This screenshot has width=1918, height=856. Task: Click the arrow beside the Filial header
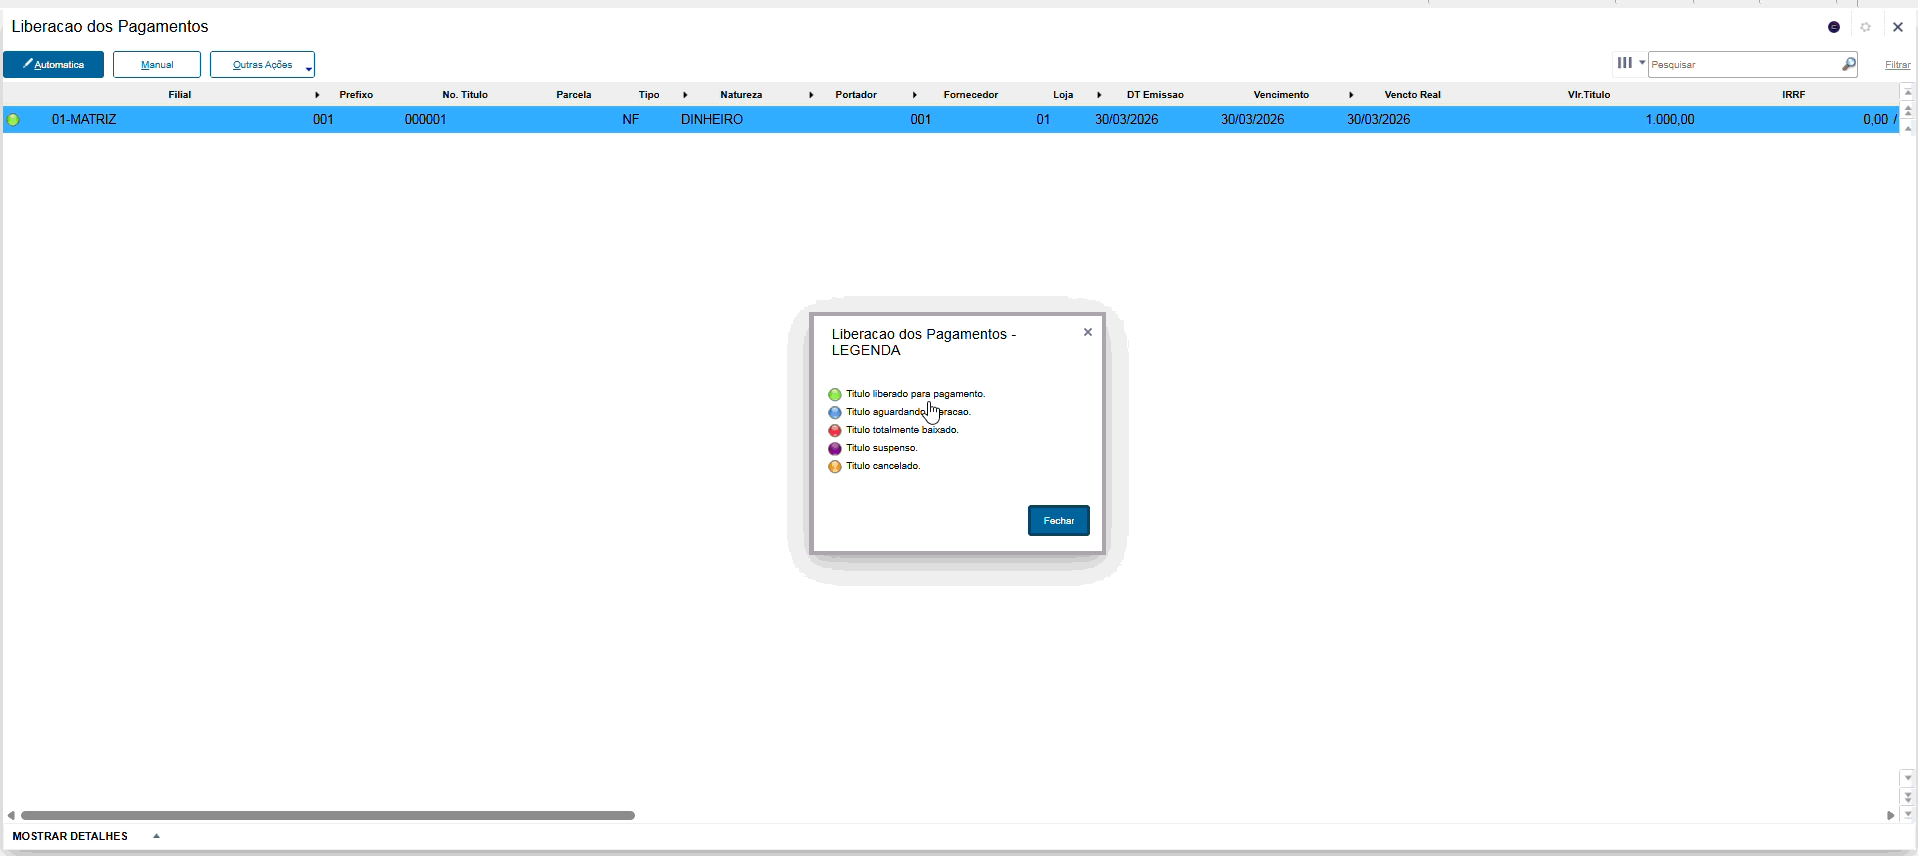tap(317, 95)
